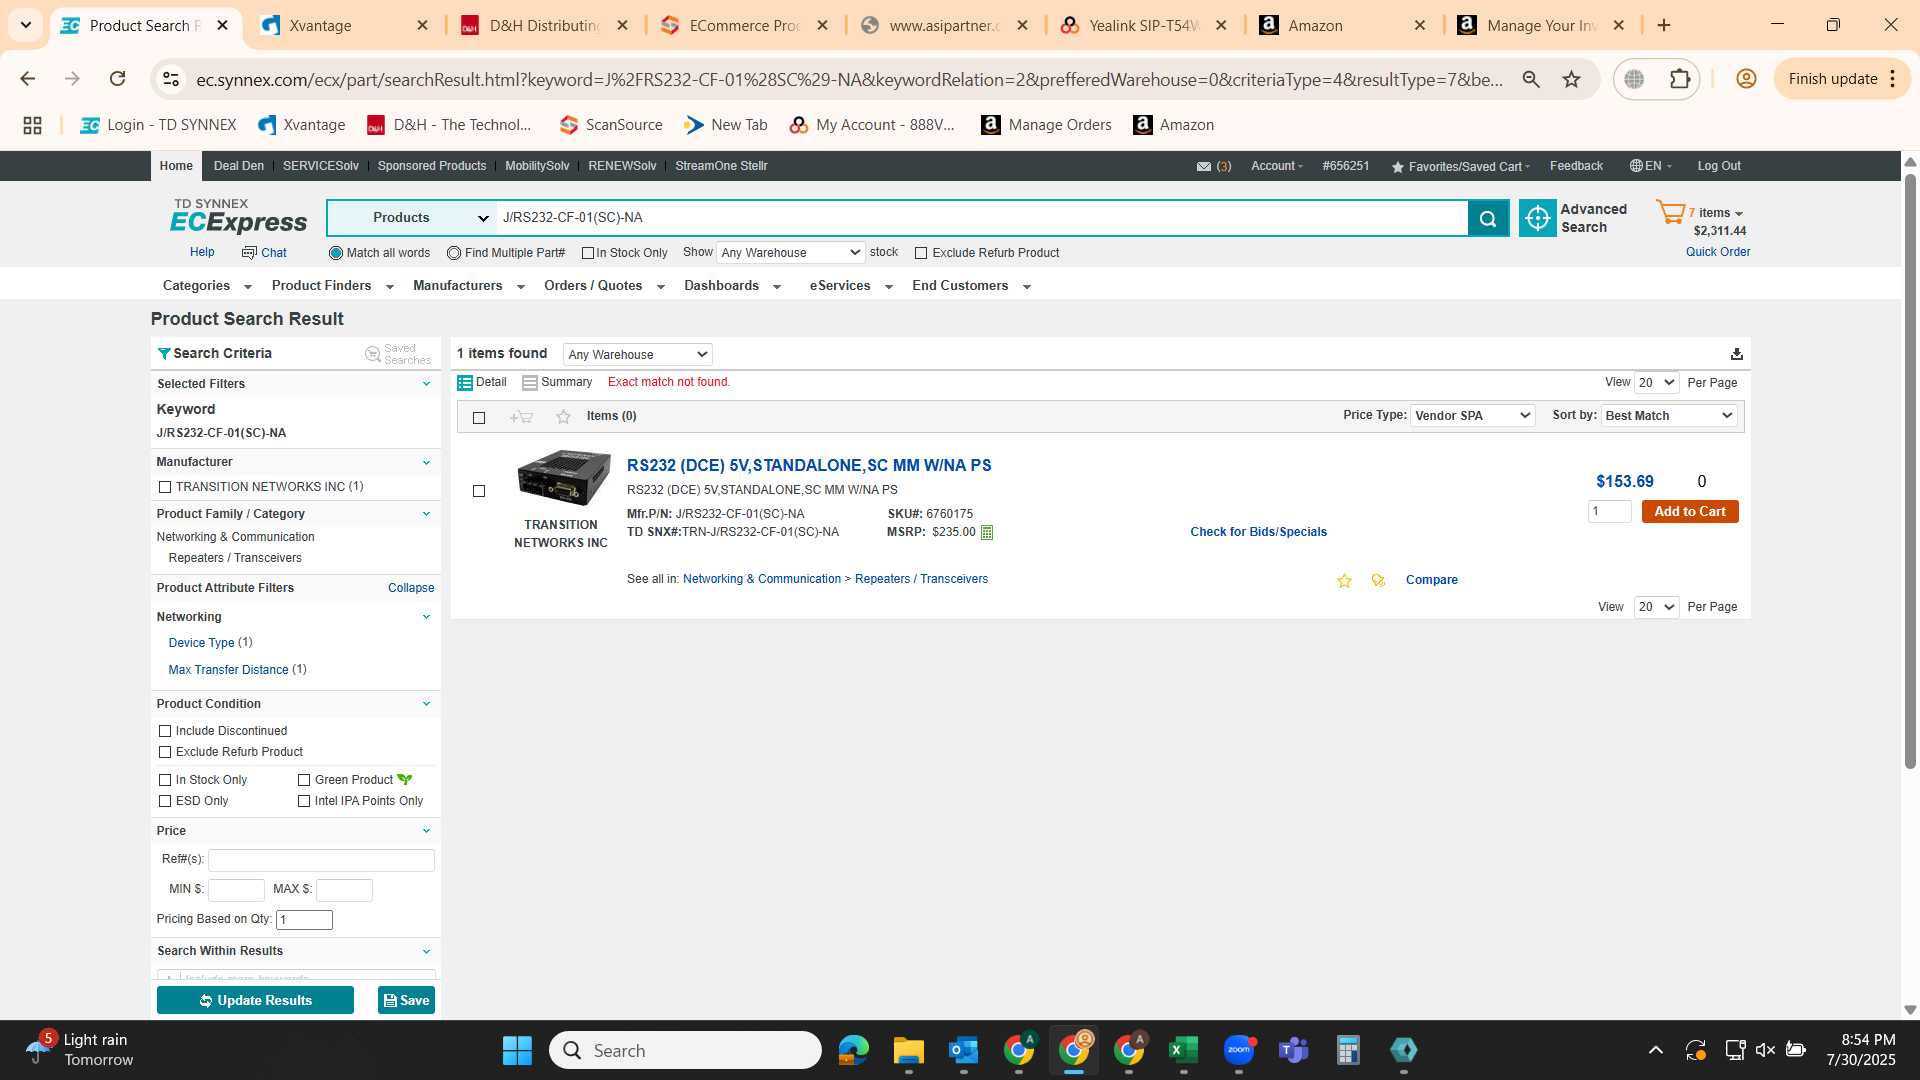Reload the browser page
Image resolution: width=1920 pixels, height=1080 pixels.
(117, 79)
